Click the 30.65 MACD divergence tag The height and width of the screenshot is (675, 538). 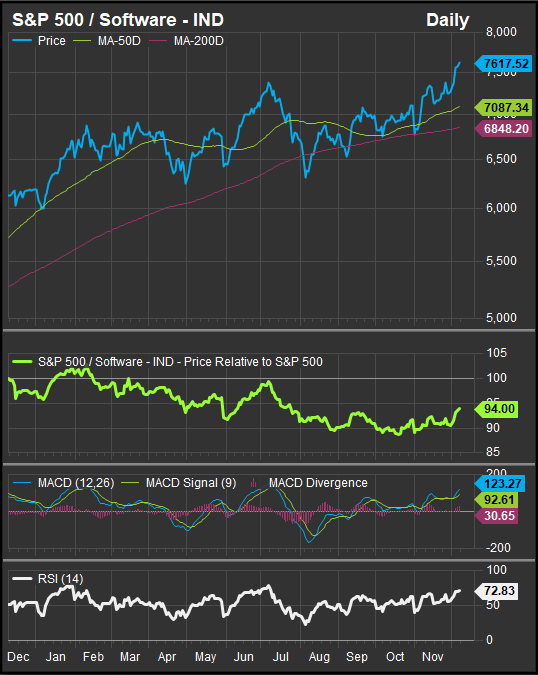pos(496,516)
